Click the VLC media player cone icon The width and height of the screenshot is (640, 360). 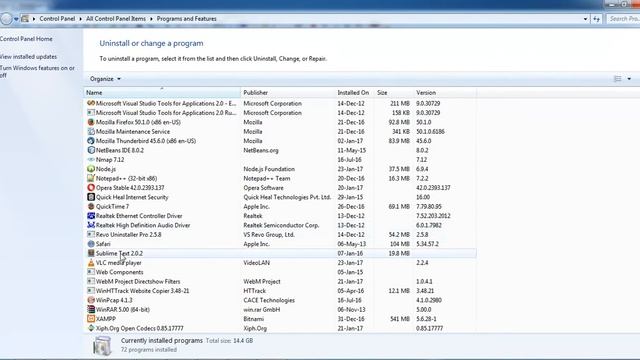(x=91, y=263)
